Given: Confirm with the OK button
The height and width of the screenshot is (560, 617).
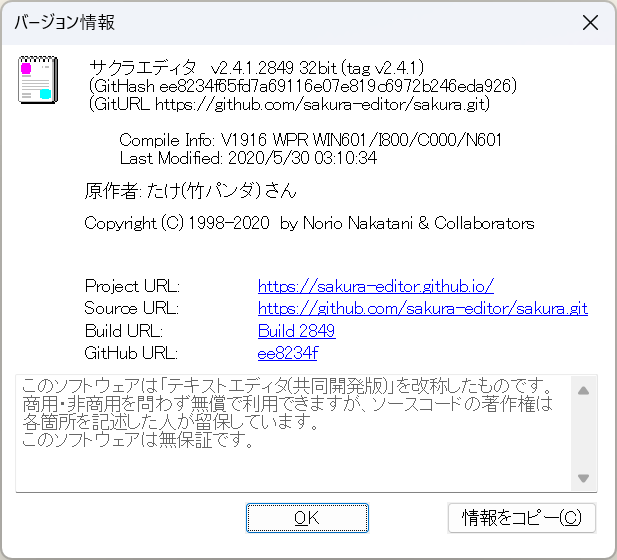Looking at the screenshot, I should pyautogui.click(x=307, y=518).
